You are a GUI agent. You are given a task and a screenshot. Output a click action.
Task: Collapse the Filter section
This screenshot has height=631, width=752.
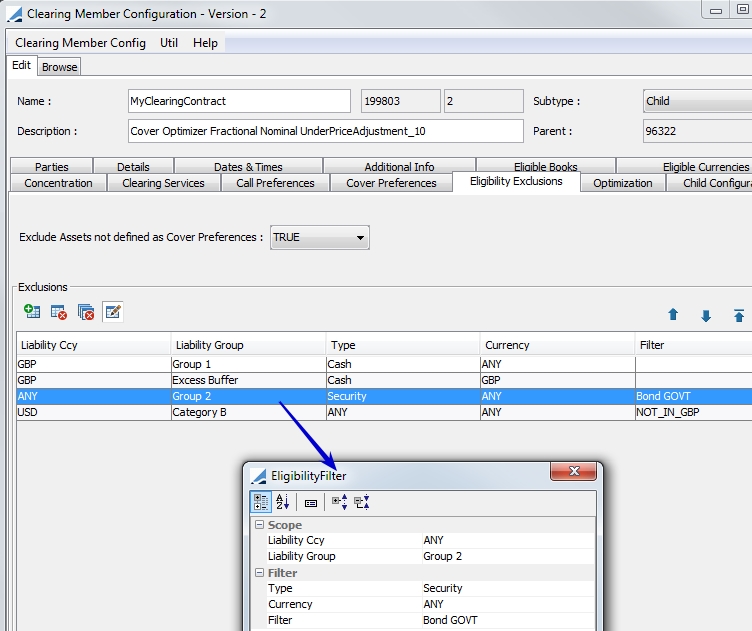[x=259, y=573]
